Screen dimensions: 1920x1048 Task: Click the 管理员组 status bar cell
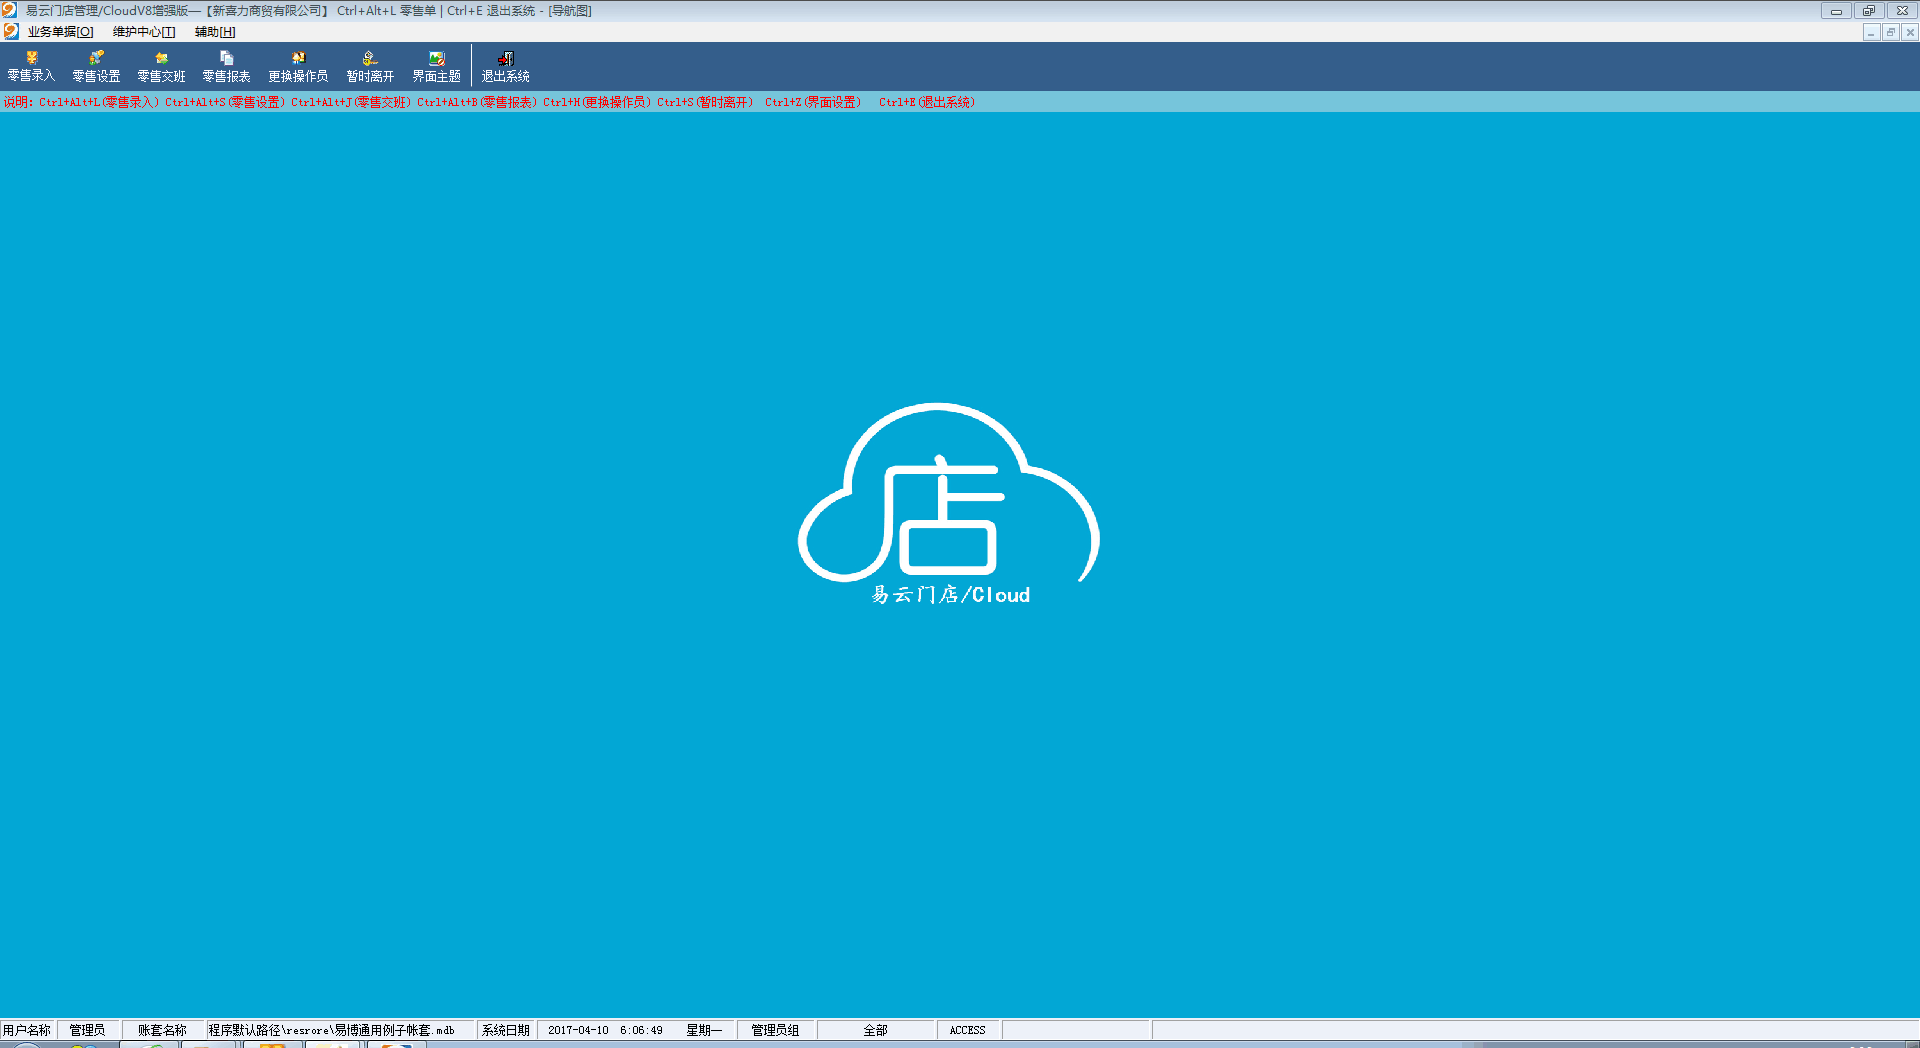click(775, 1030)
